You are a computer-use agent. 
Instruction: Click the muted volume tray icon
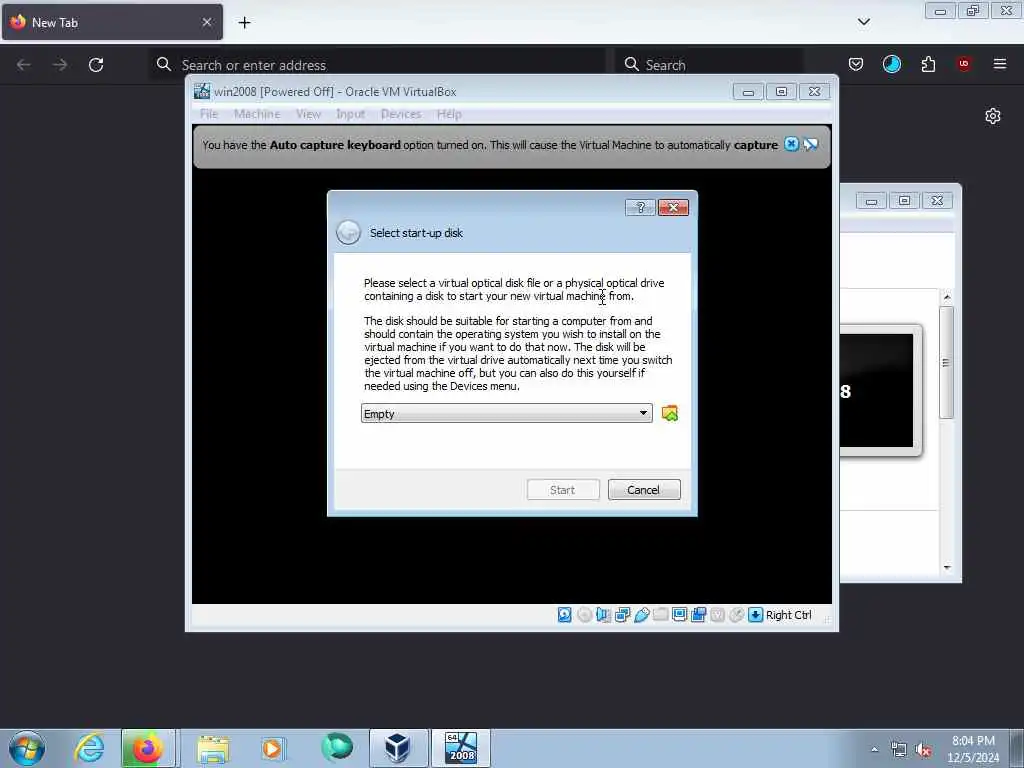tap(923, 750)
